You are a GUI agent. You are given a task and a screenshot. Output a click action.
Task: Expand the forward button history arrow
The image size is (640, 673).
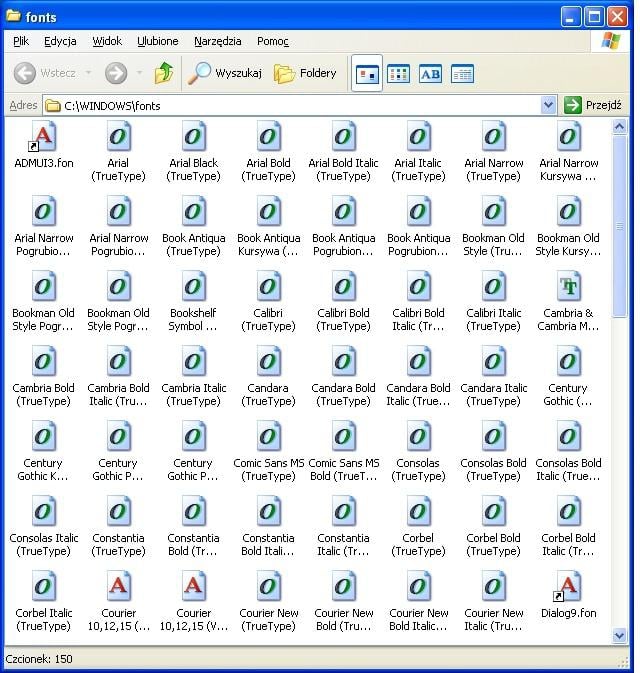coord(138,73)
